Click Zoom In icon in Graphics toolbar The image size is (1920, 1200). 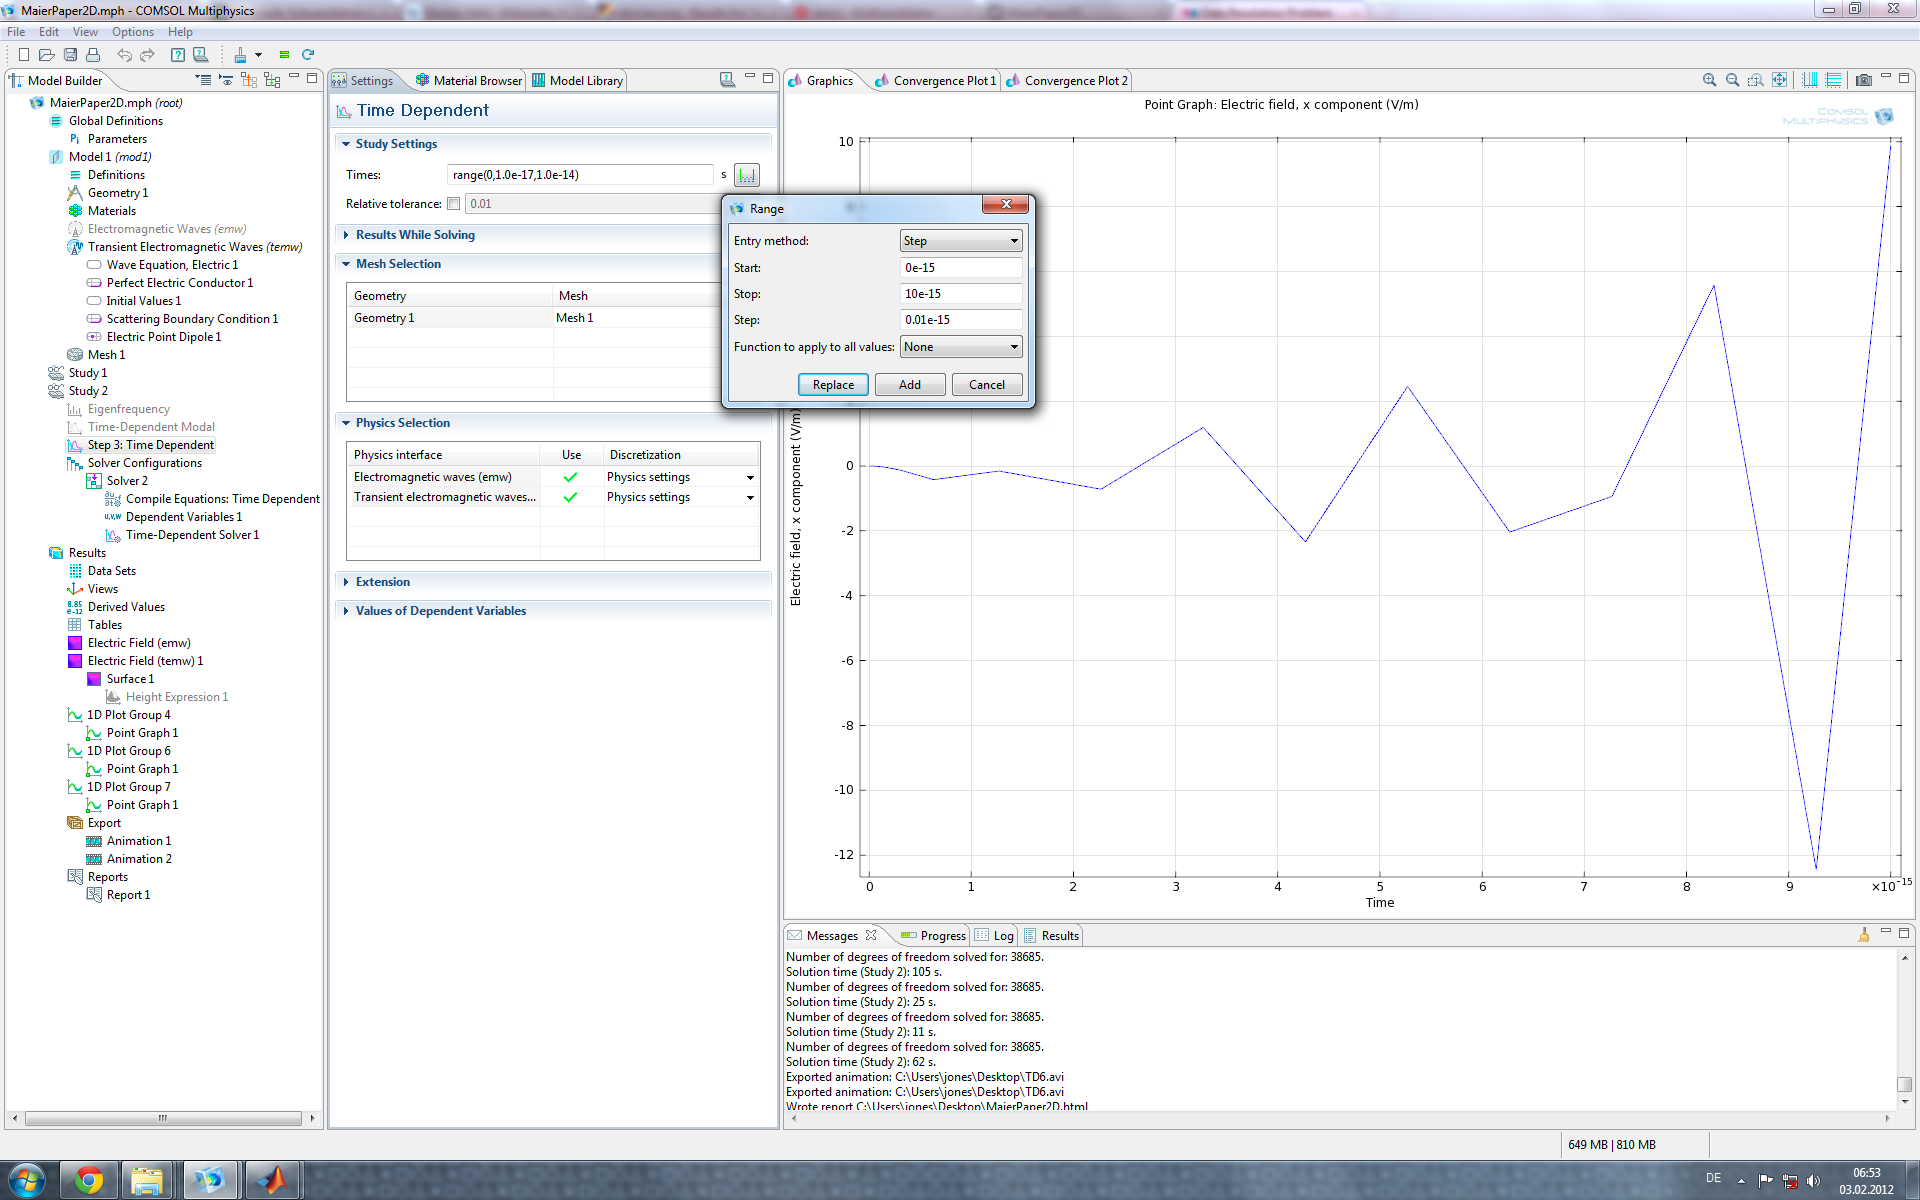tap(1709, 80)
